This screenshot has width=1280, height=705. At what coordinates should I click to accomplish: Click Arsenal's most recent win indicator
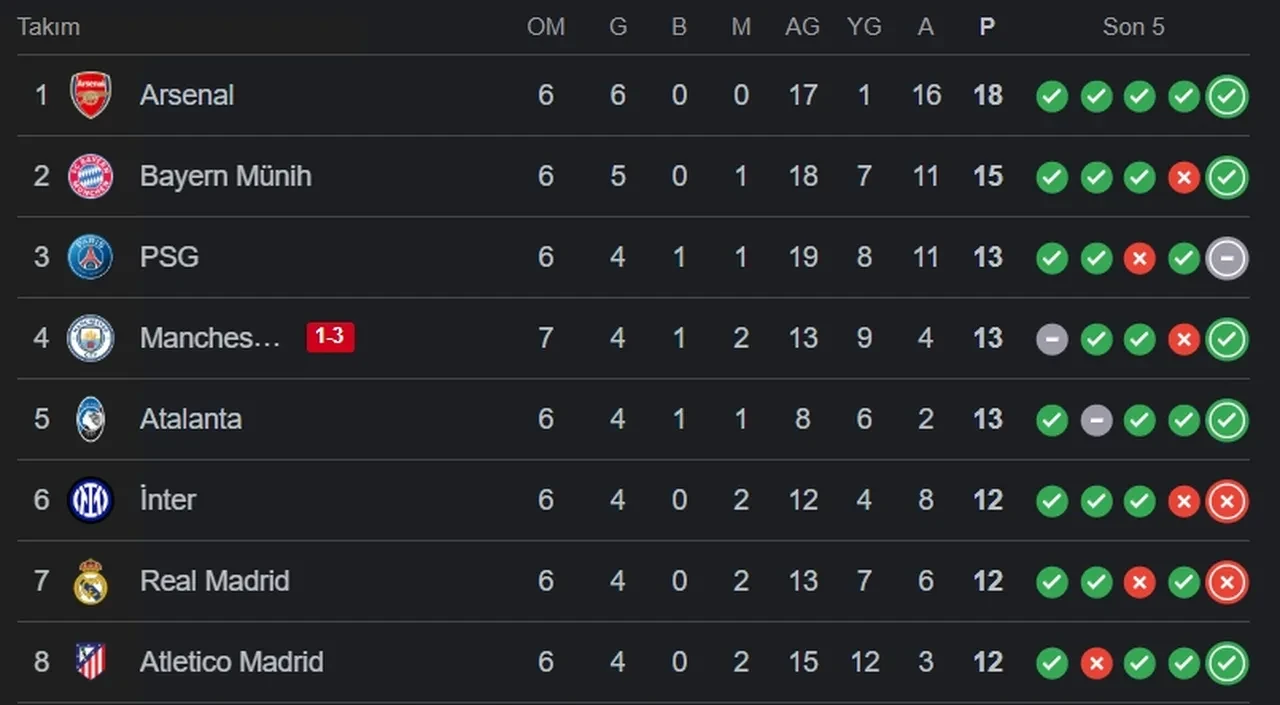pyautogui.click(x=1227, y=96)
